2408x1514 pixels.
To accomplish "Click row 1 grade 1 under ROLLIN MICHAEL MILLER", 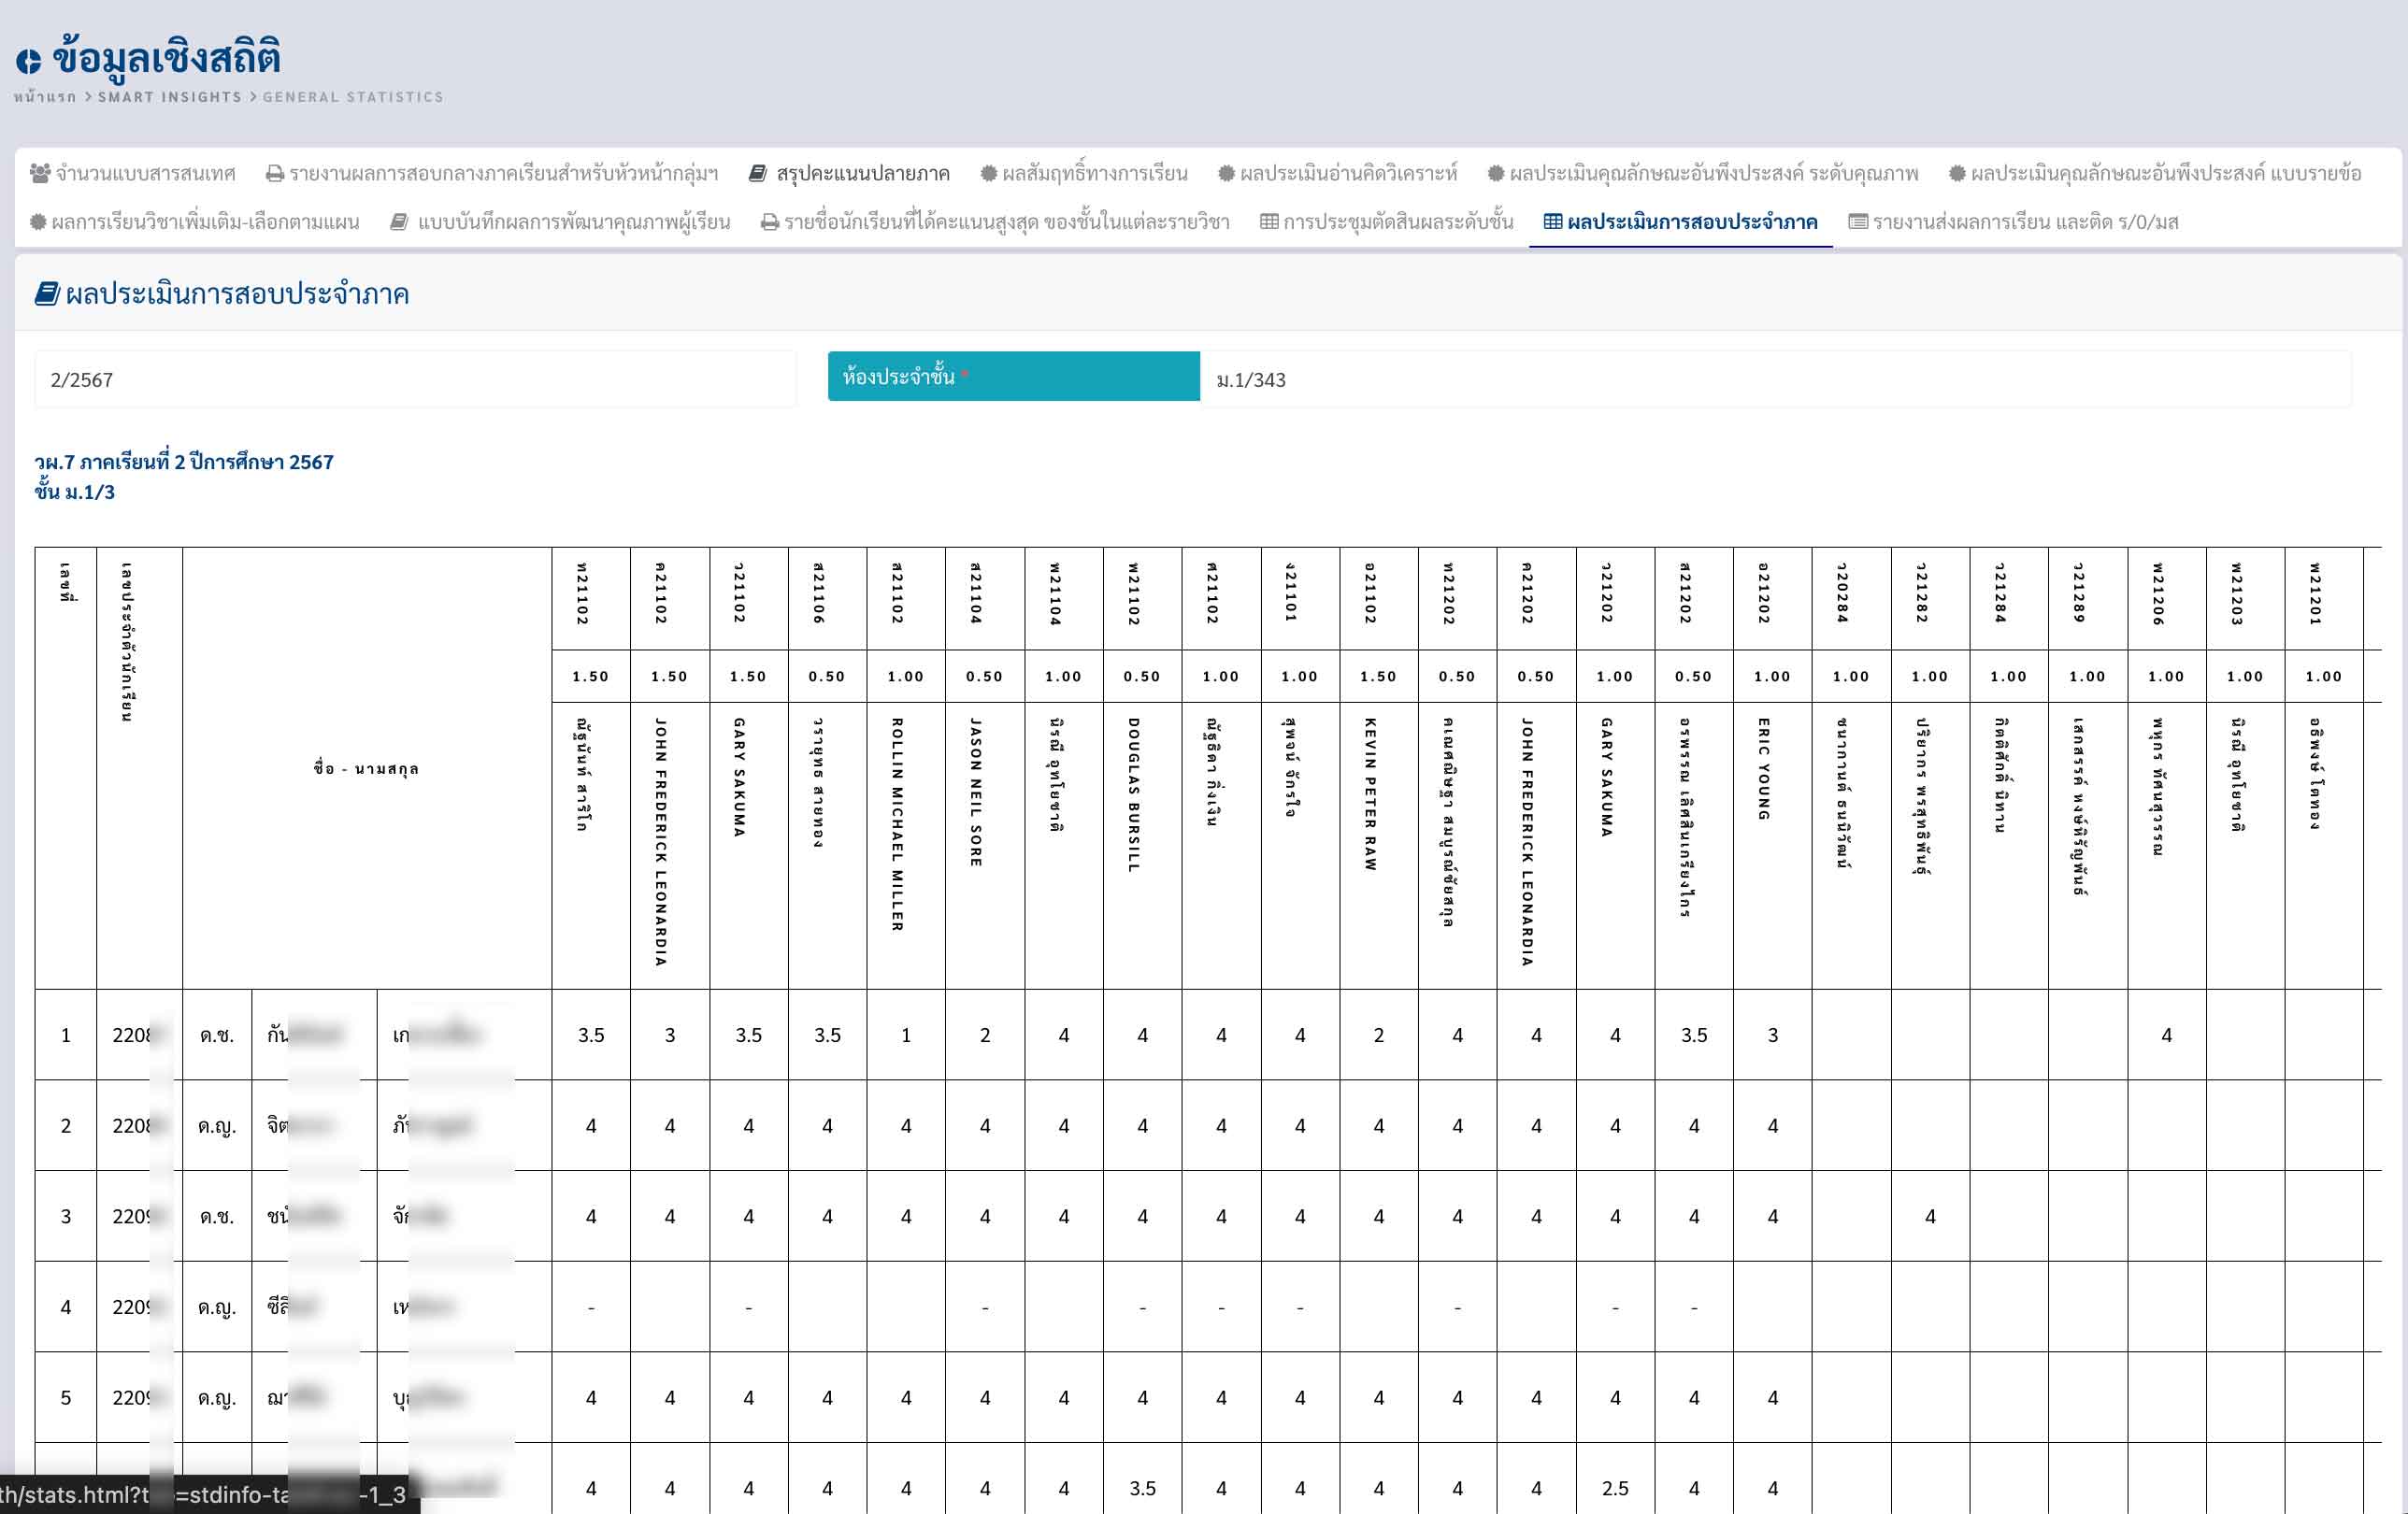I will [906, 1035].
